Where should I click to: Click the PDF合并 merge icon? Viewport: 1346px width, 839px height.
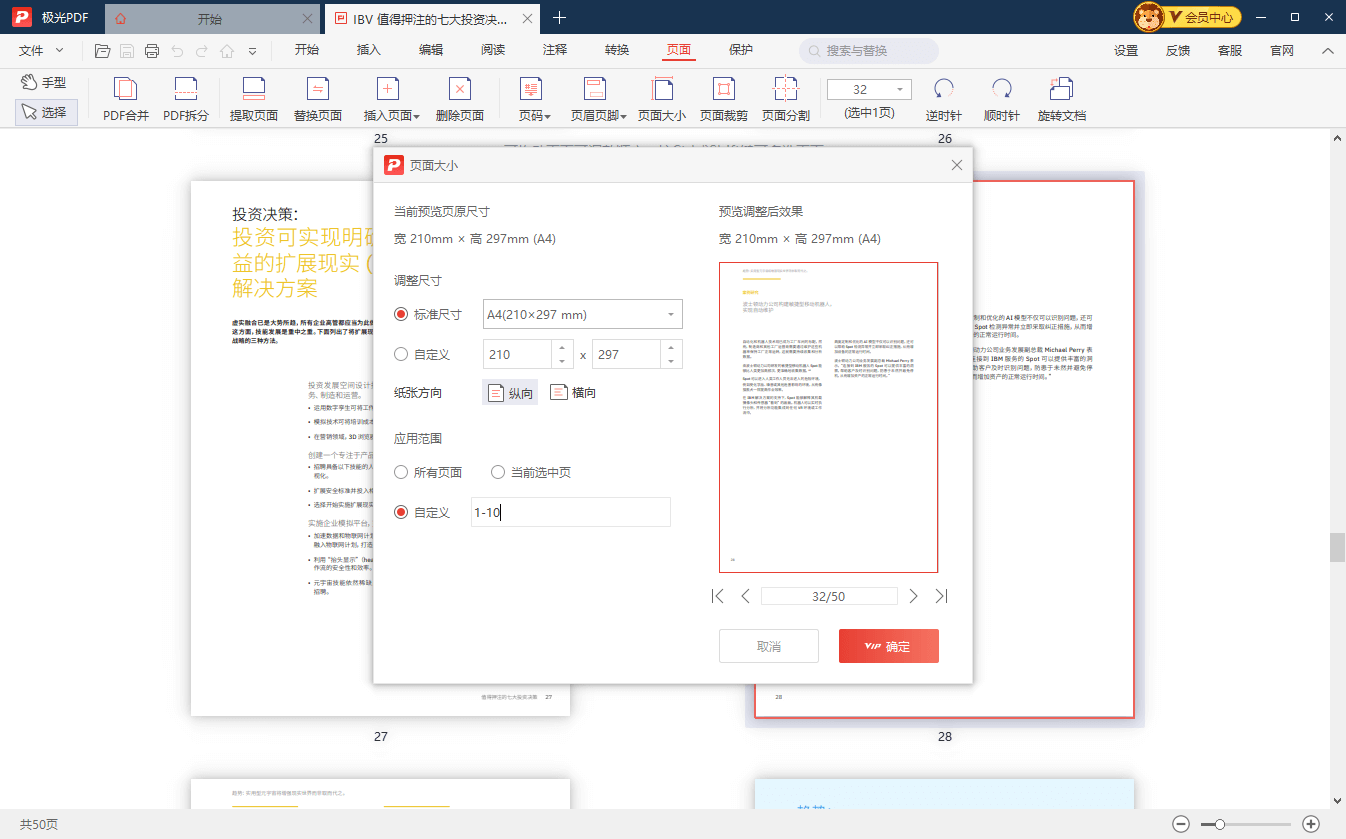[126, 90]
